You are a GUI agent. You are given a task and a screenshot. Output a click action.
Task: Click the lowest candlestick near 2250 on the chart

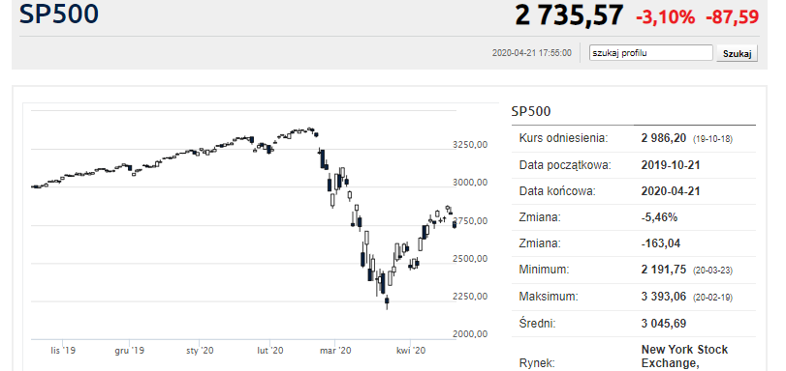pyautogui.click(x=387, y=301)
